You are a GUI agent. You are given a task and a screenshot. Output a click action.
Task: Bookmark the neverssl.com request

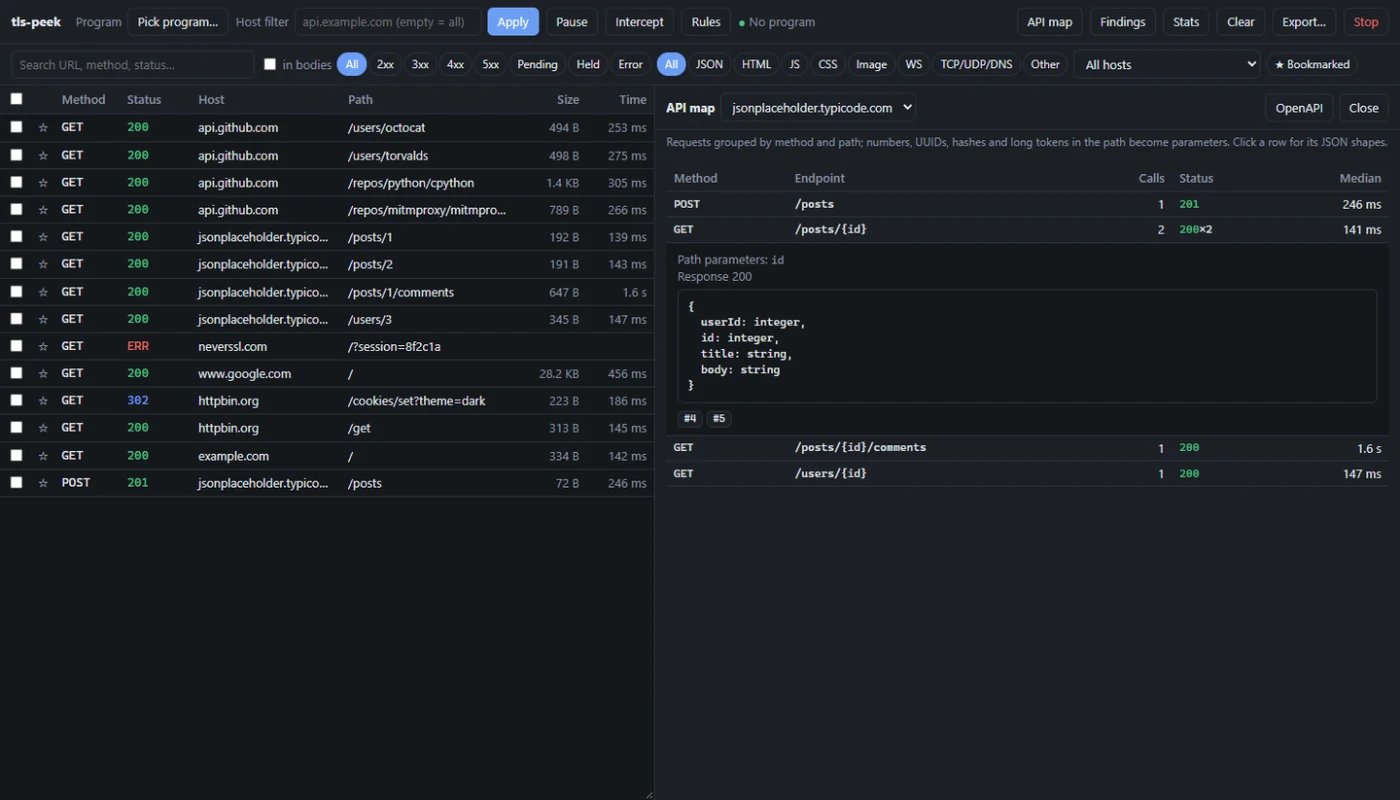point(43,346)
